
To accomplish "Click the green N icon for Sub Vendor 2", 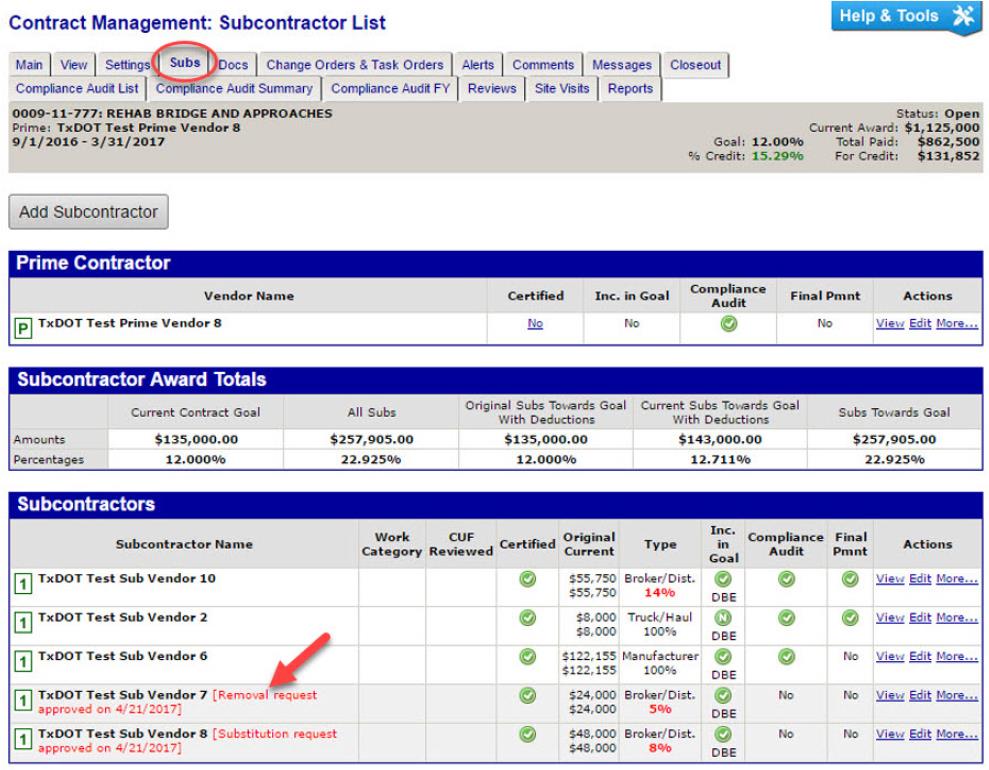I will (x=722, y=617).
